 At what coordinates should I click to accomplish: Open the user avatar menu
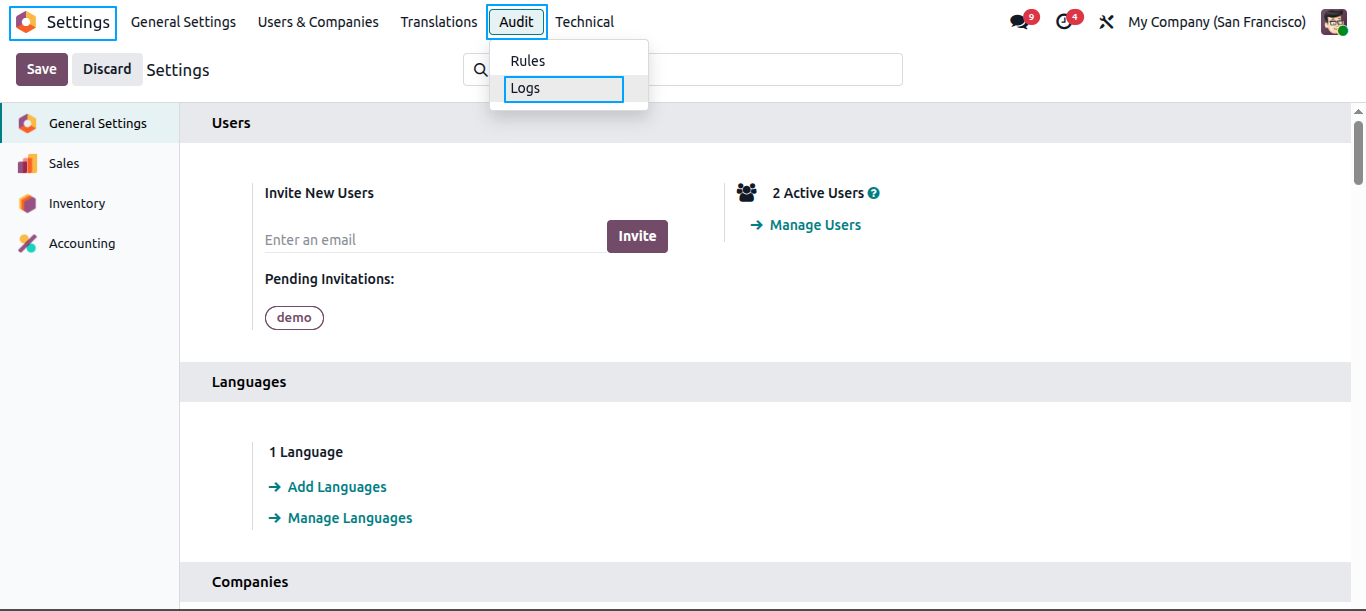(1334, 22)
